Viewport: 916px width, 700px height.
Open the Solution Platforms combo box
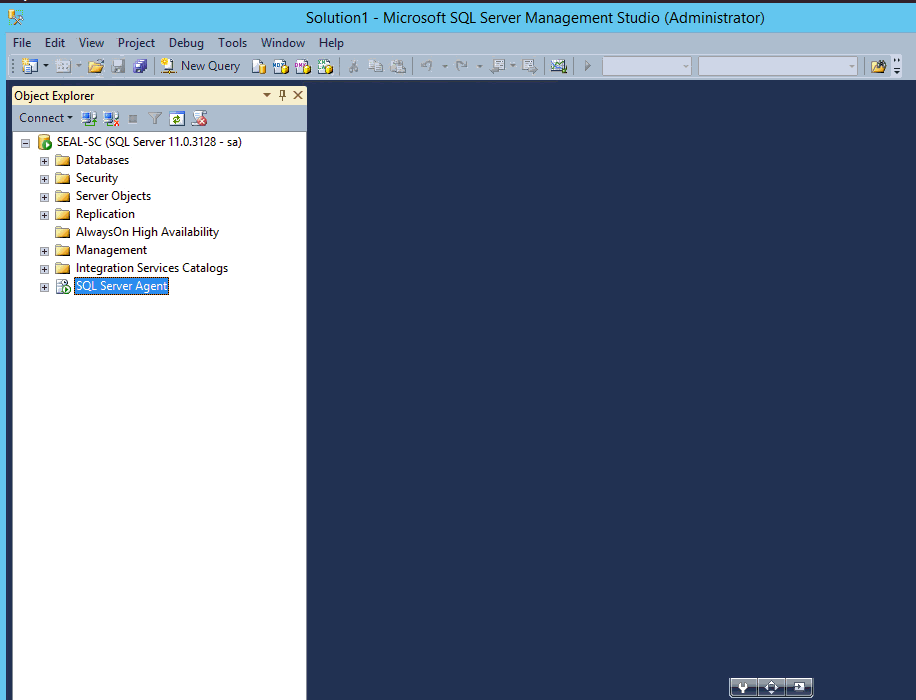pos(778,66)
